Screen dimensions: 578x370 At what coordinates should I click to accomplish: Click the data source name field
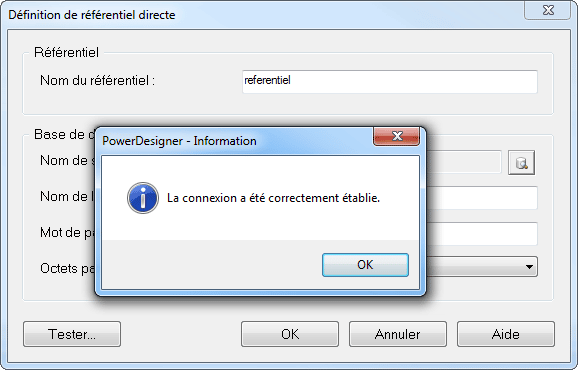click(464, 161)
